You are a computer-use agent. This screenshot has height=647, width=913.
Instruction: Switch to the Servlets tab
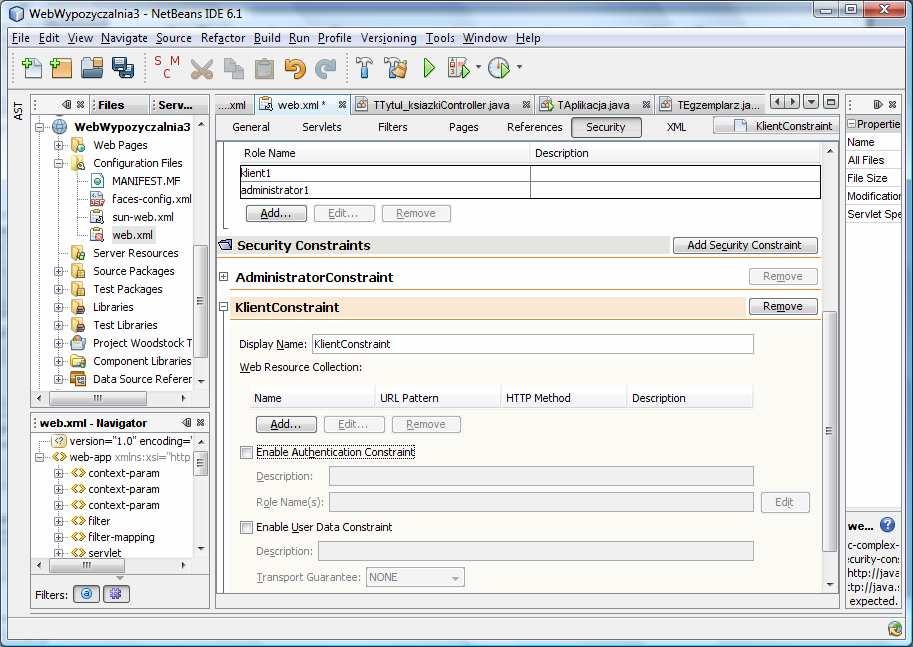click(x=321, y=127)
